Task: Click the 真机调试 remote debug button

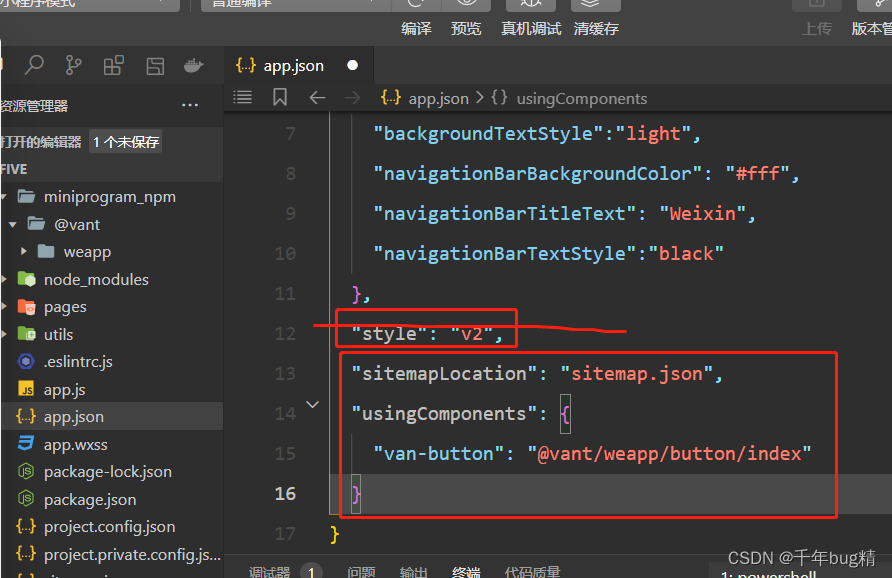Action: (531, 28)
